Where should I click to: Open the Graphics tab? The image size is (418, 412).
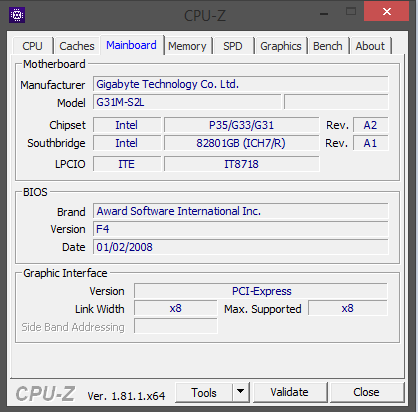tap(281, 46)
